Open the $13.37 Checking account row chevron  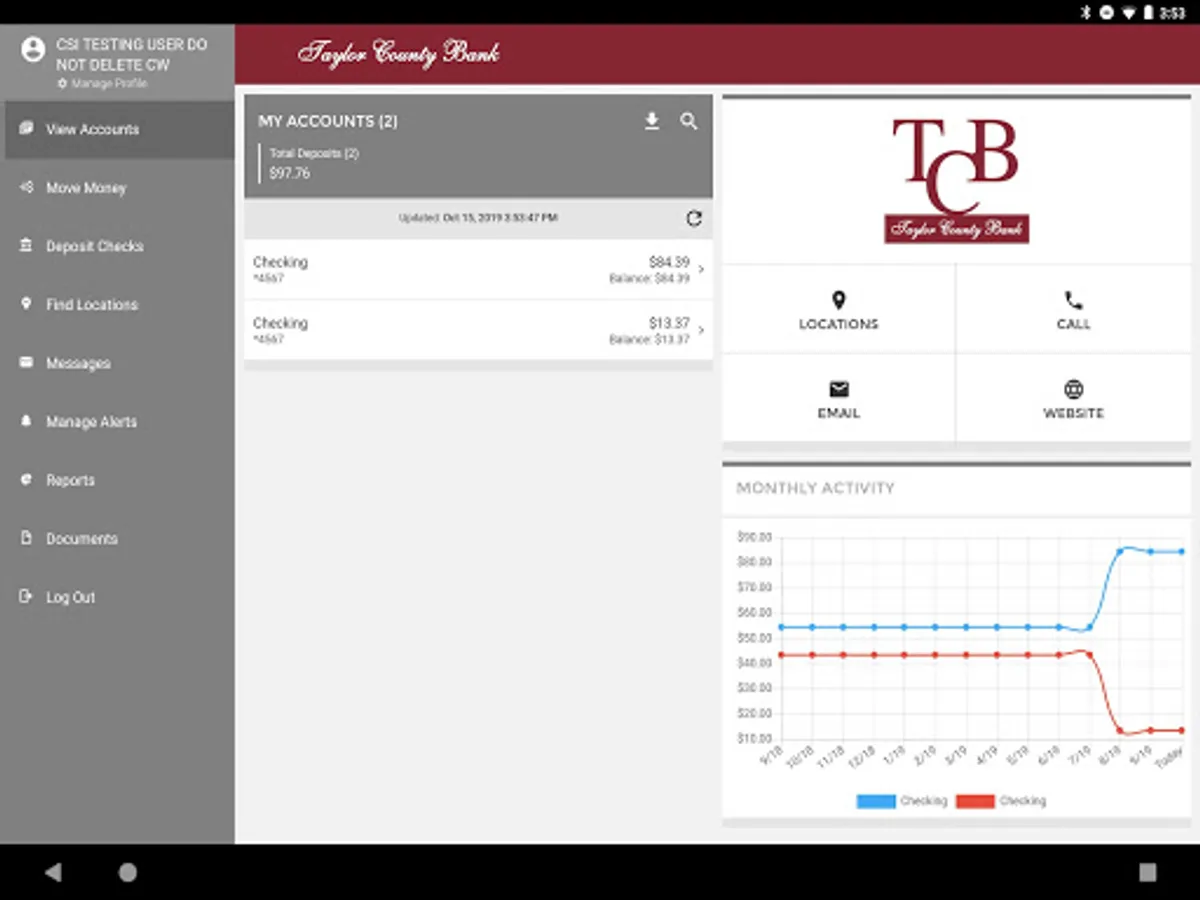(x=701, y=330)
